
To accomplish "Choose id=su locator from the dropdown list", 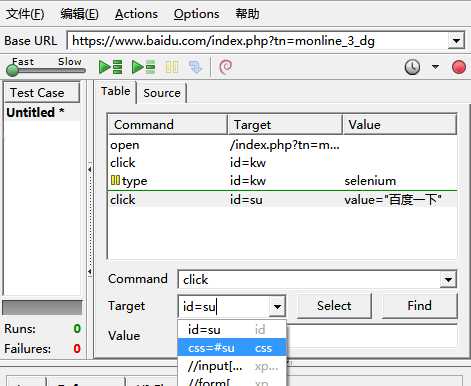I will coord(232,330).
